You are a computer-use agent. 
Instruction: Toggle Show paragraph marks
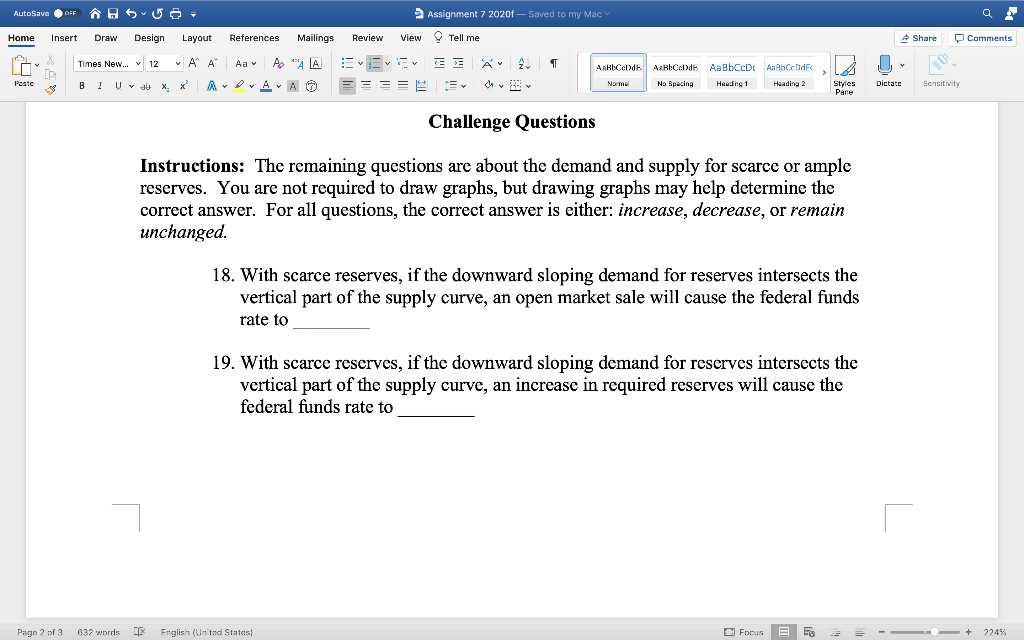pyautogui.click(x=554, y=63)
